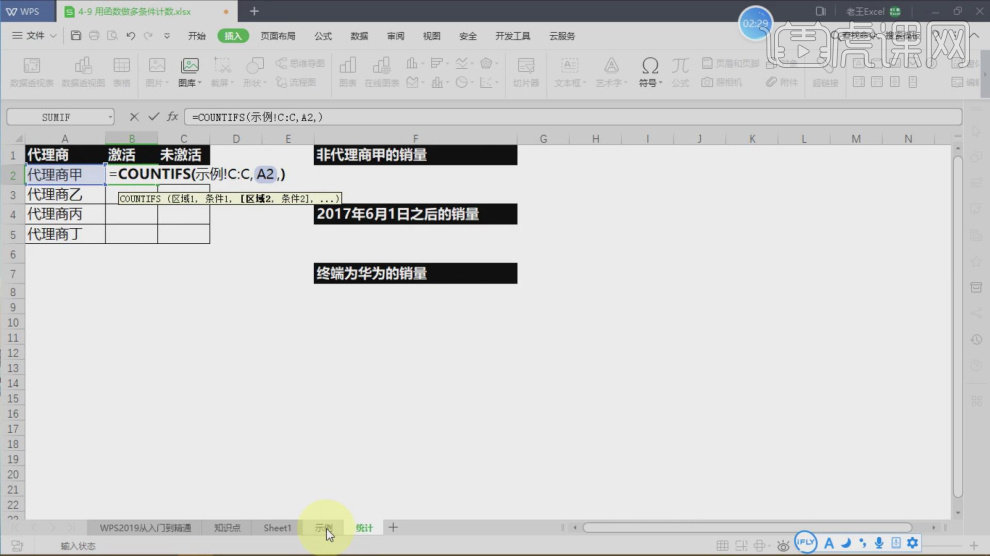
Task: Open the bar chart type dropdown
Action: pos(438,63)
